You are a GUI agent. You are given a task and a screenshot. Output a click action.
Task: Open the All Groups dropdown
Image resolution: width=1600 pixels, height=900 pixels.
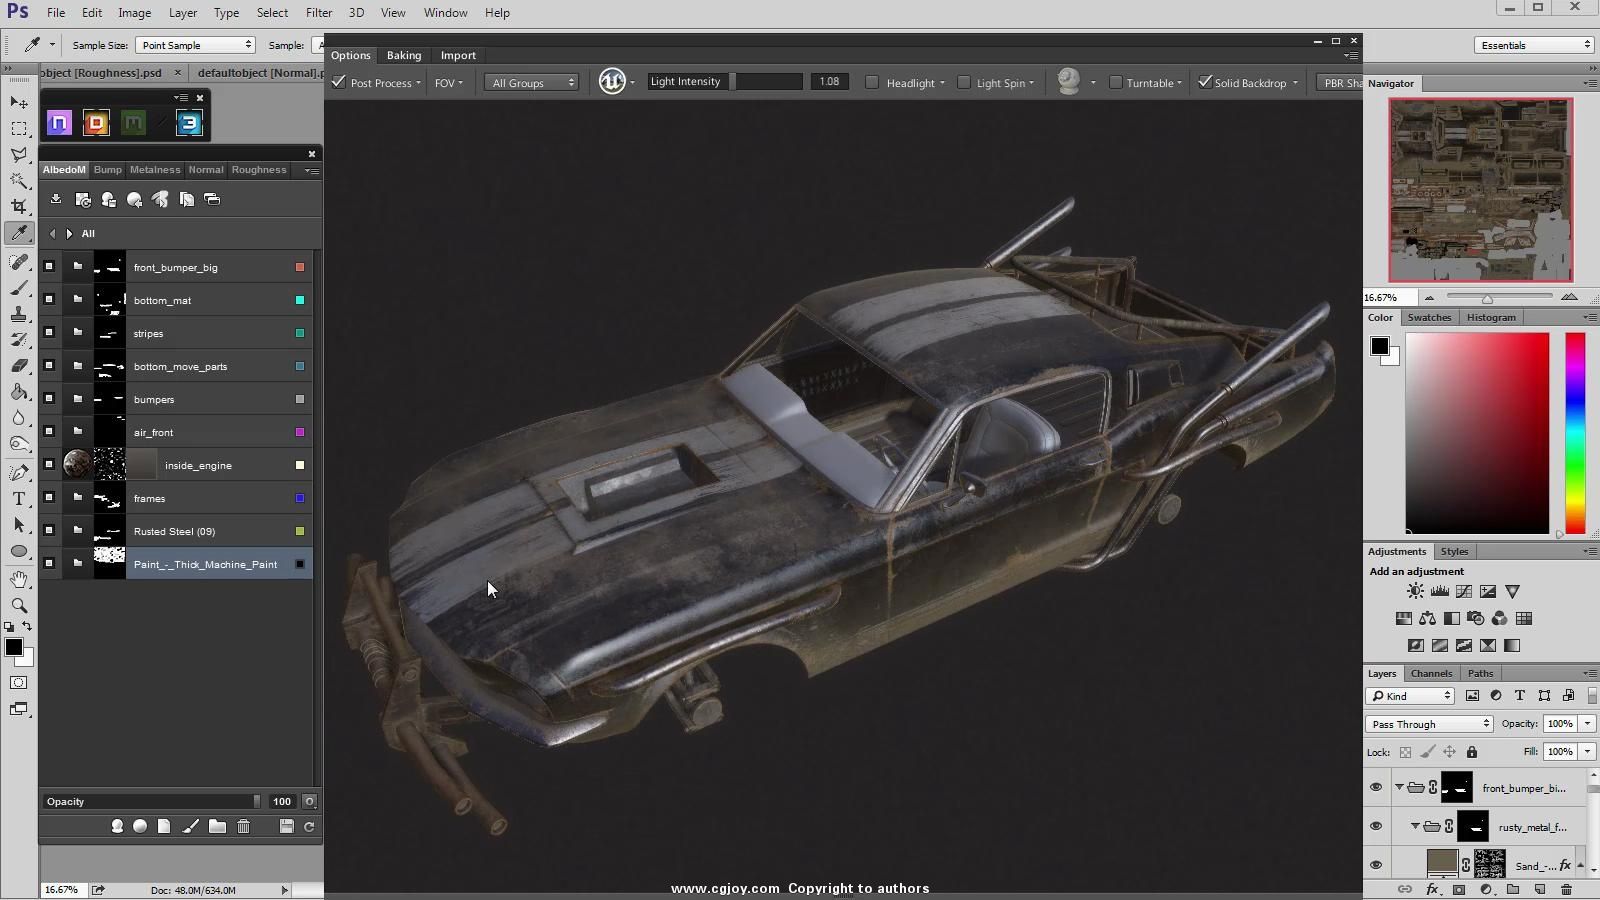tap(532, 83)
